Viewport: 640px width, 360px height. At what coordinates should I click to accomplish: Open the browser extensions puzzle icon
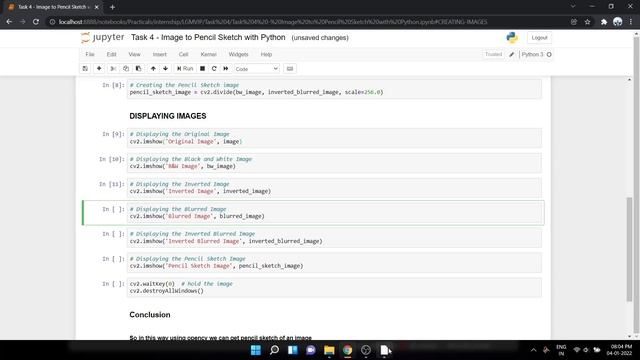click(x=604, y=22)
